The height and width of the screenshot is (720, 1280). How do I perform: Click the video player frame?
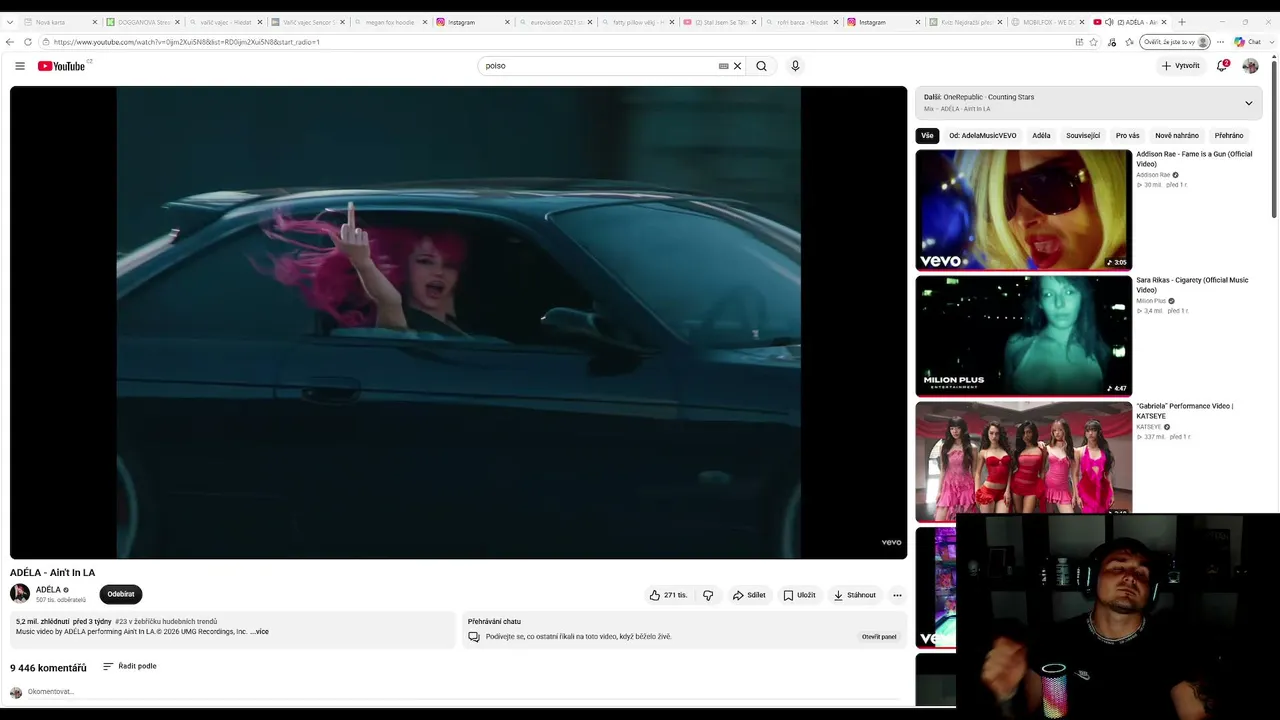pos(458,322)
